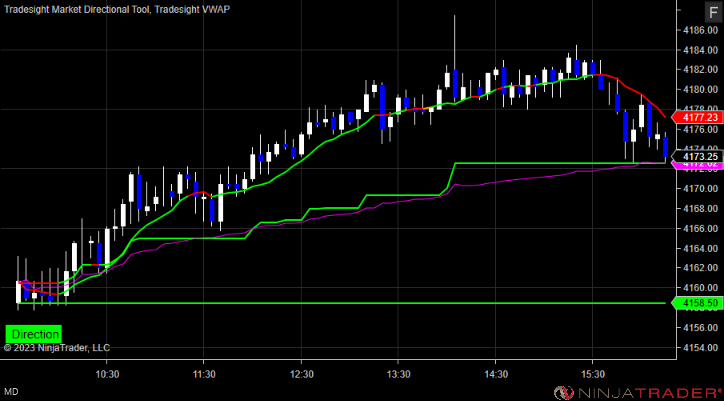
Task: Click the 4166.00 price axis label
Action: (700, 228)
